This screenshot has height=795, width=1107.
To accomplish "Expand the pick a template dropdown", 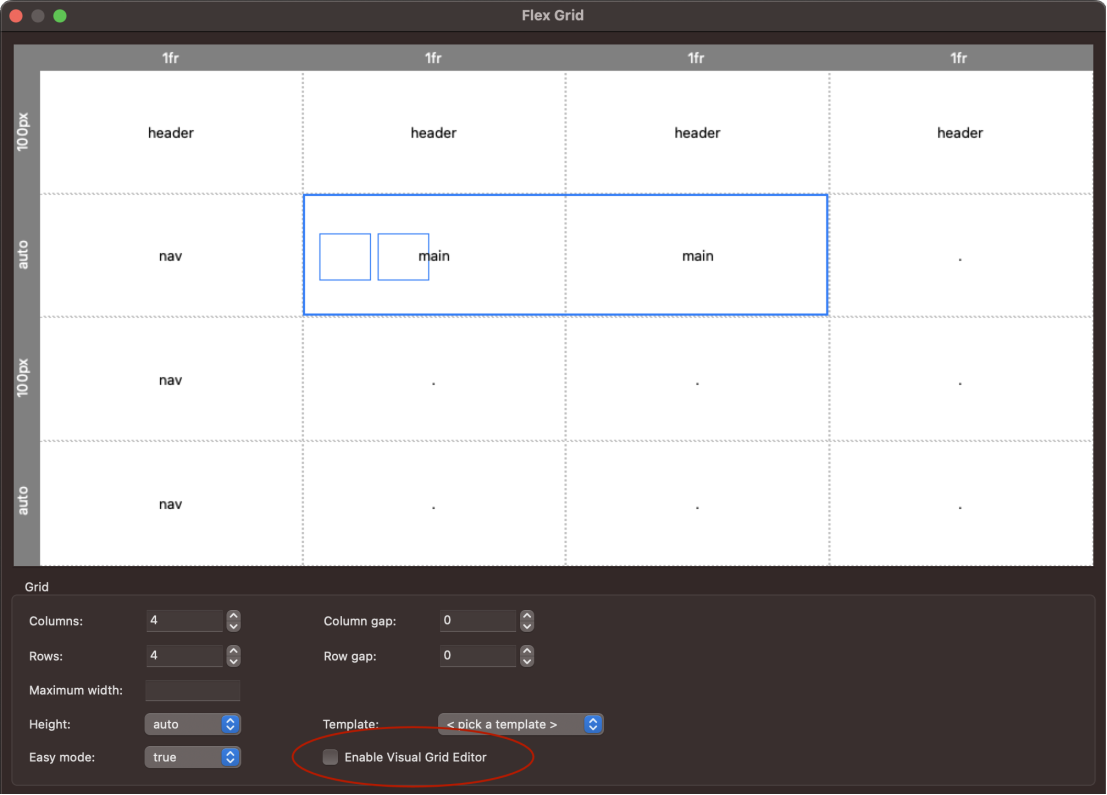I will (x=520, y=724).
